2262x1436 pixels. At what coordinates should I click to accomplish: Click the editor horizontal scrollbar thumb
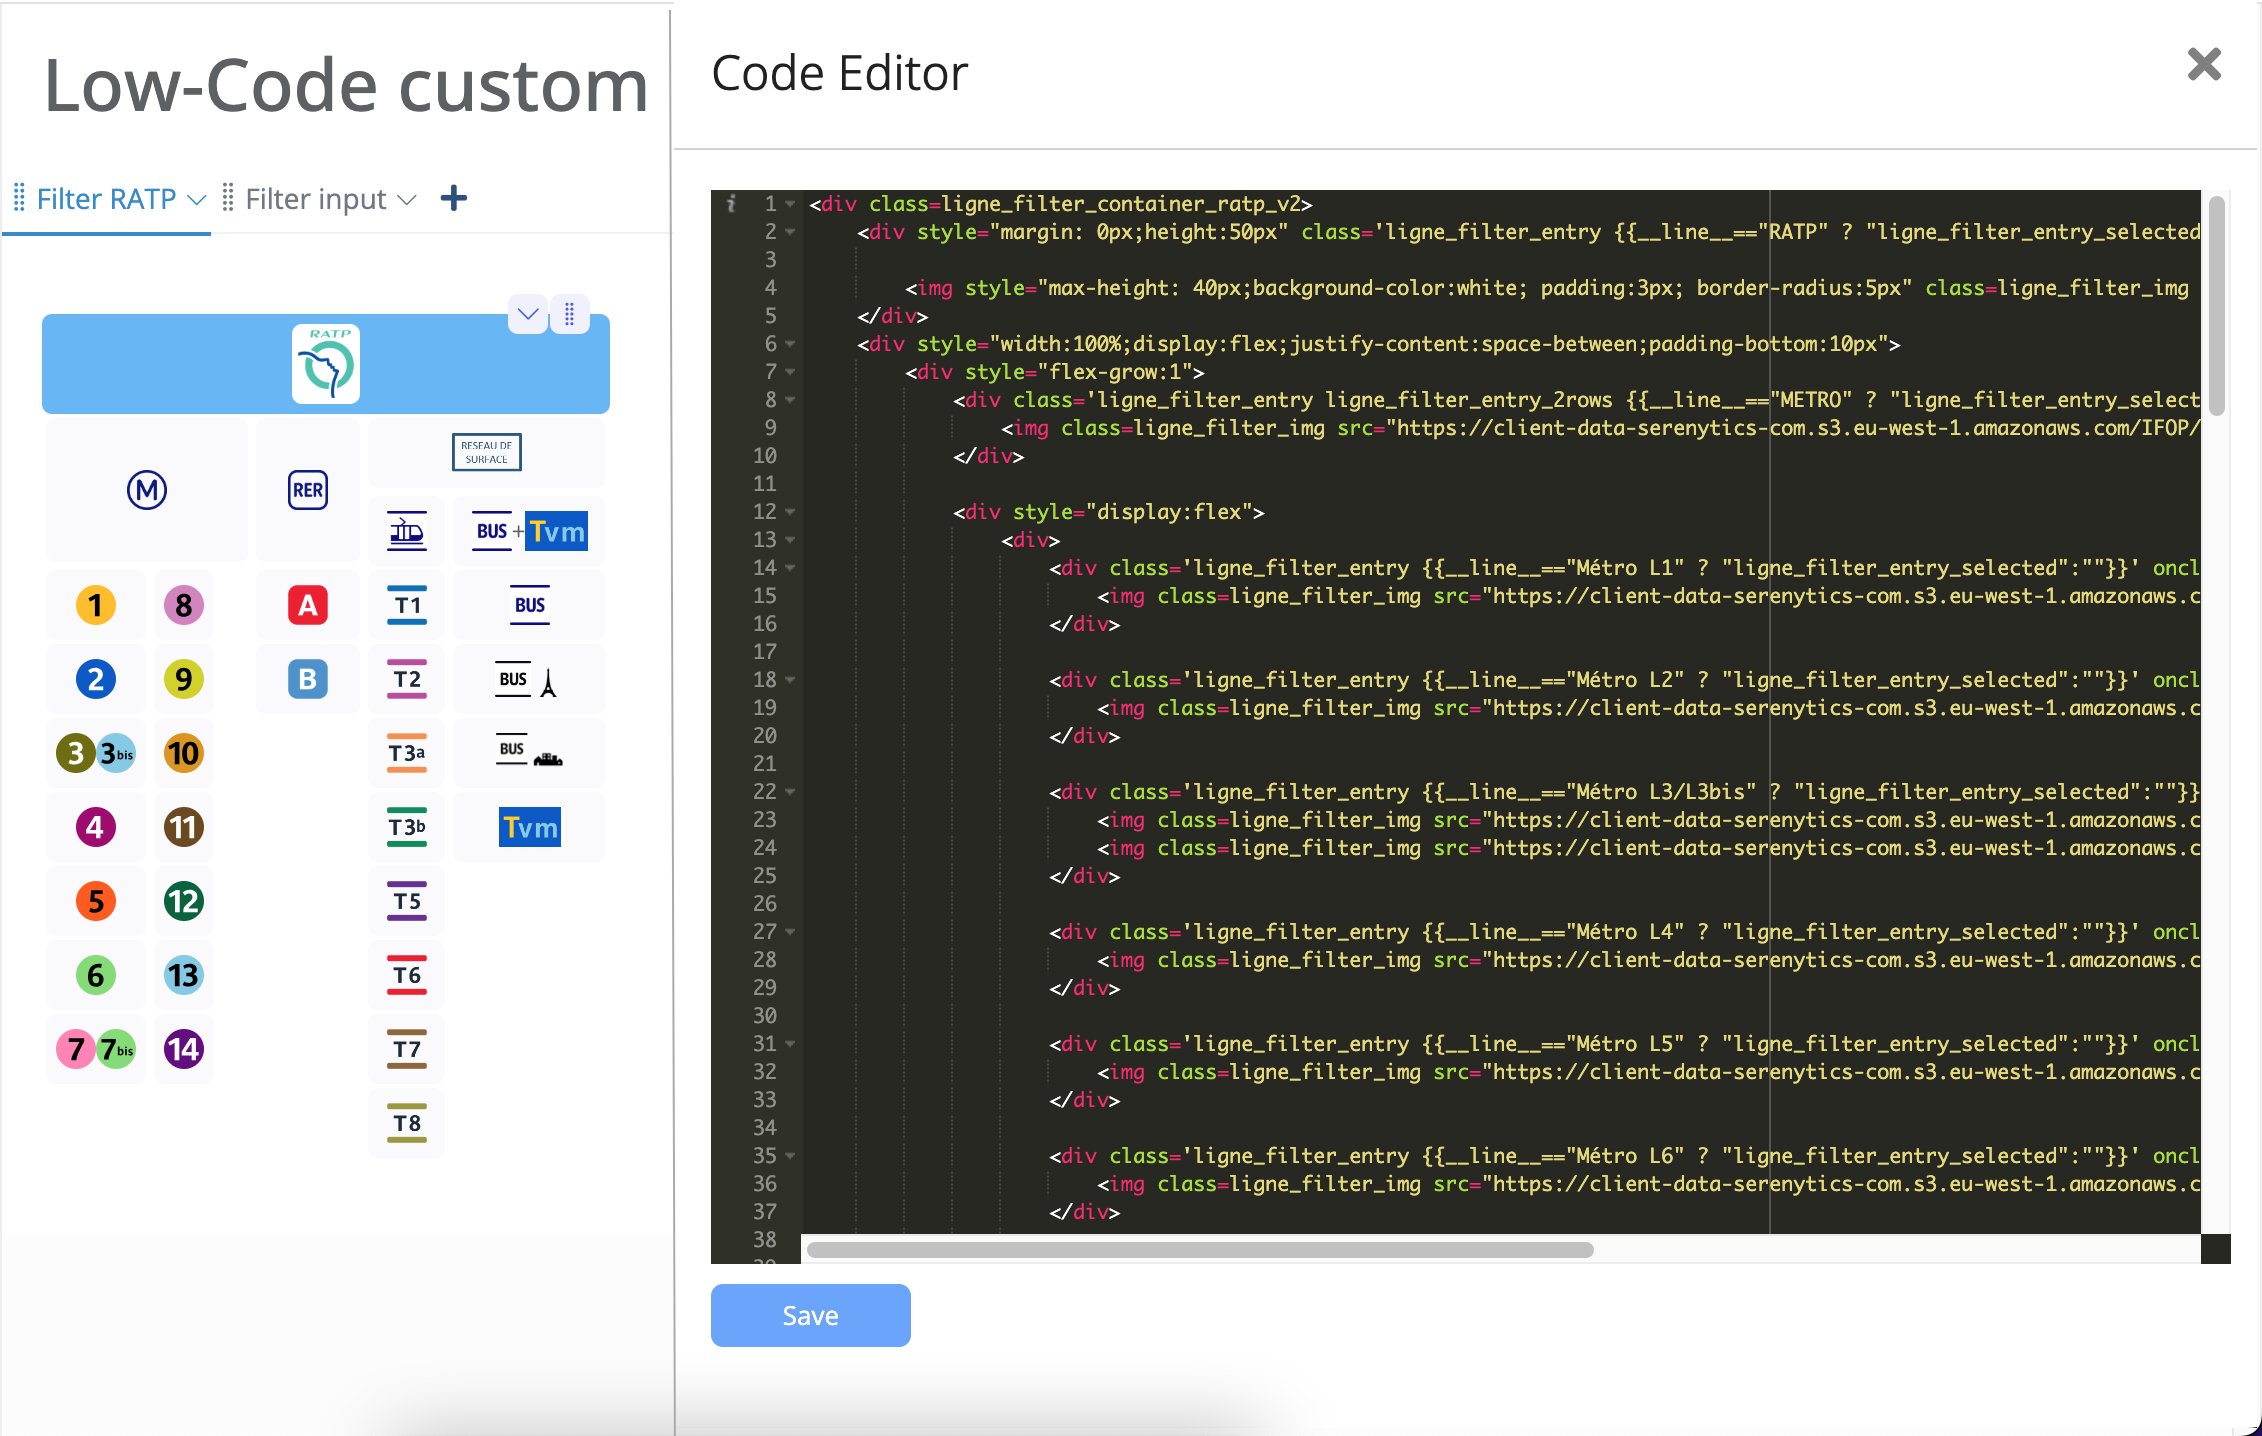(1200, 1250)
